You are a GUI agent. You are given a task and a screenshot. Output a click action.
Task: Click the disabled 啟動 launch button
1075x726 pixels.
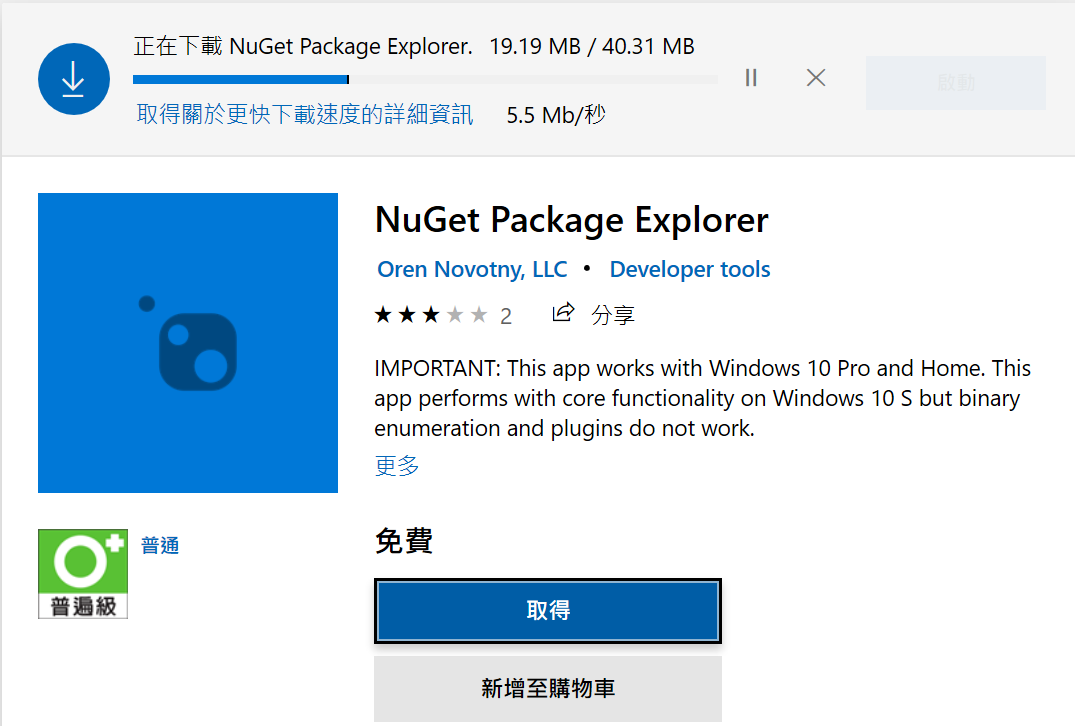pyautogui.click(x=955, y=83)
